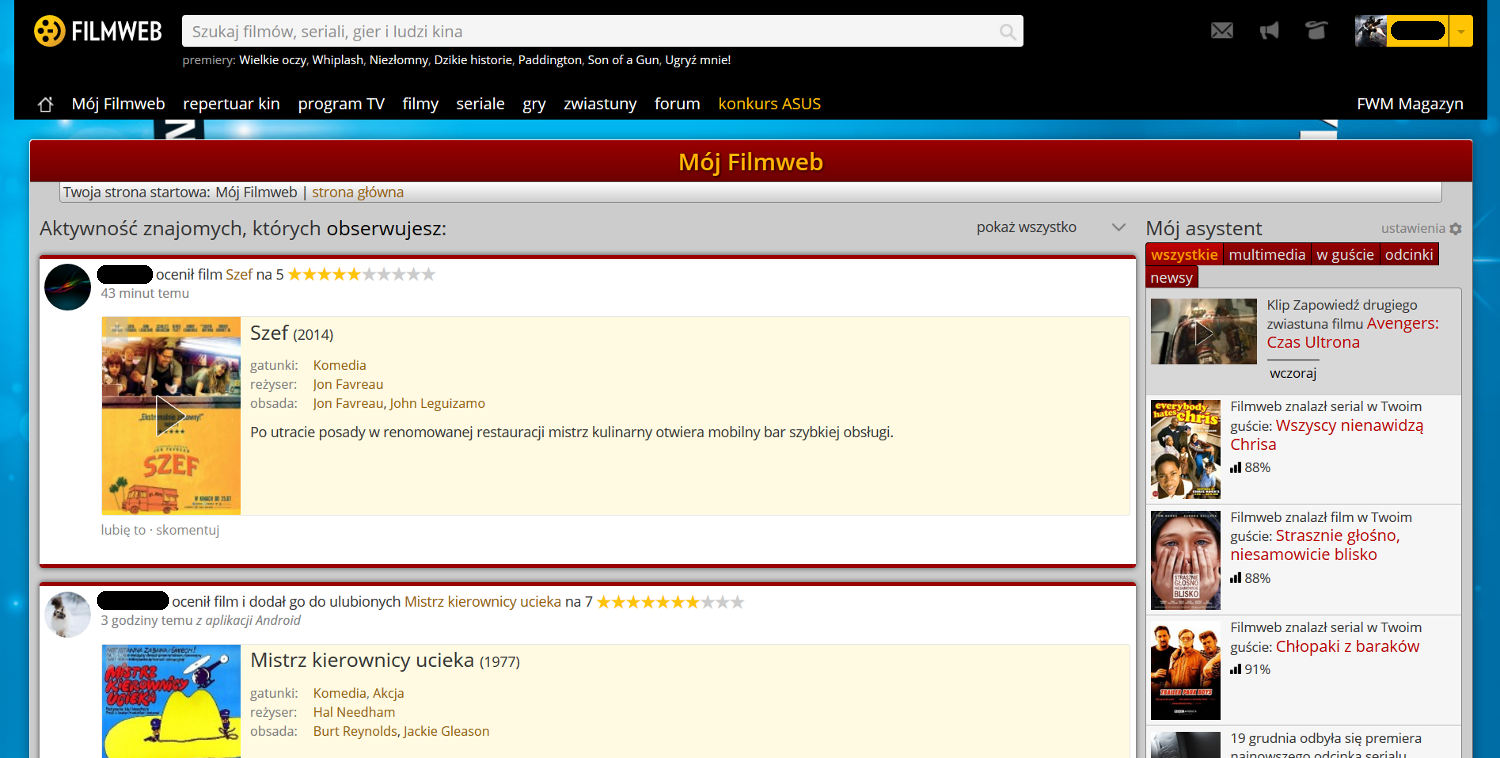Open Mistrz kierownicy ucieka (1977) title
This screenshot has height=758, width=1500.
[385, 661]
